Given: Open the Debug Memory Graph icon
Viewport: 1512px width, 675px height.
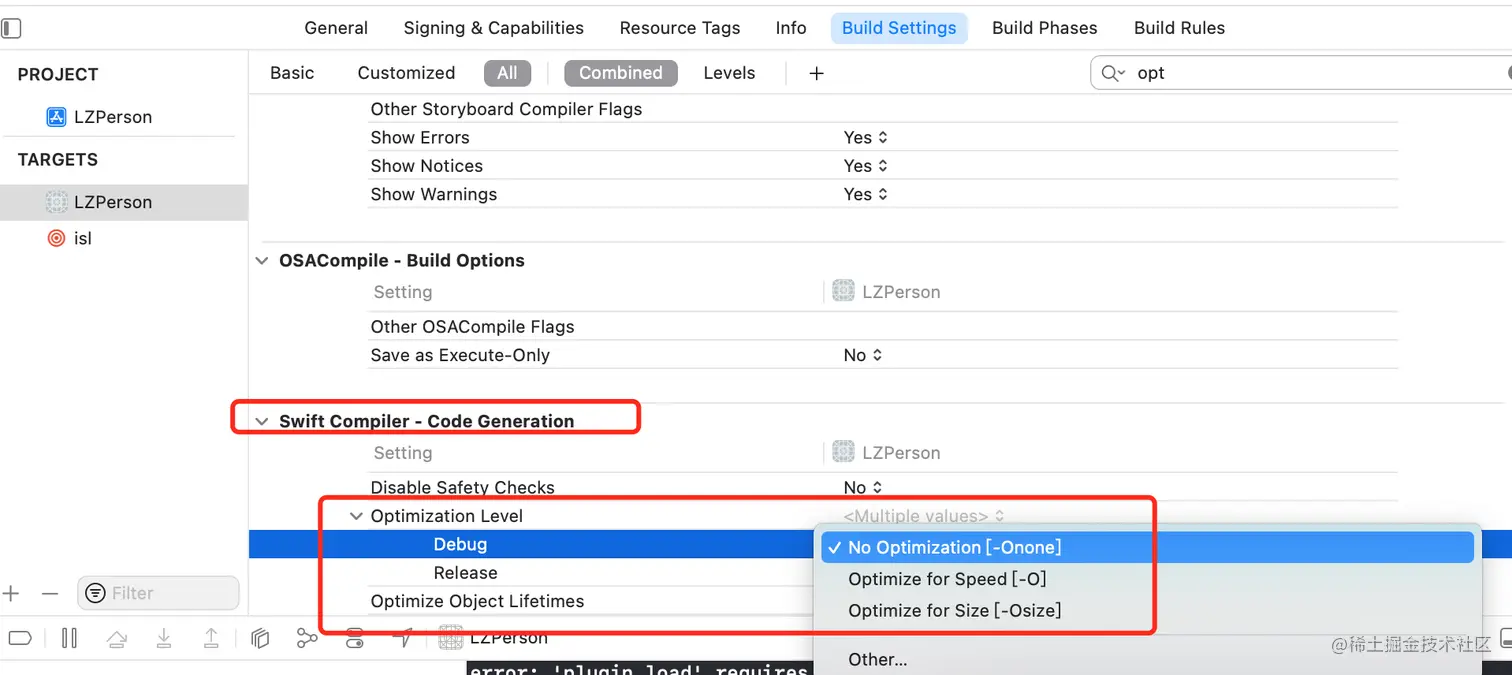Looking at the screenshot, I should coord(307,638).
